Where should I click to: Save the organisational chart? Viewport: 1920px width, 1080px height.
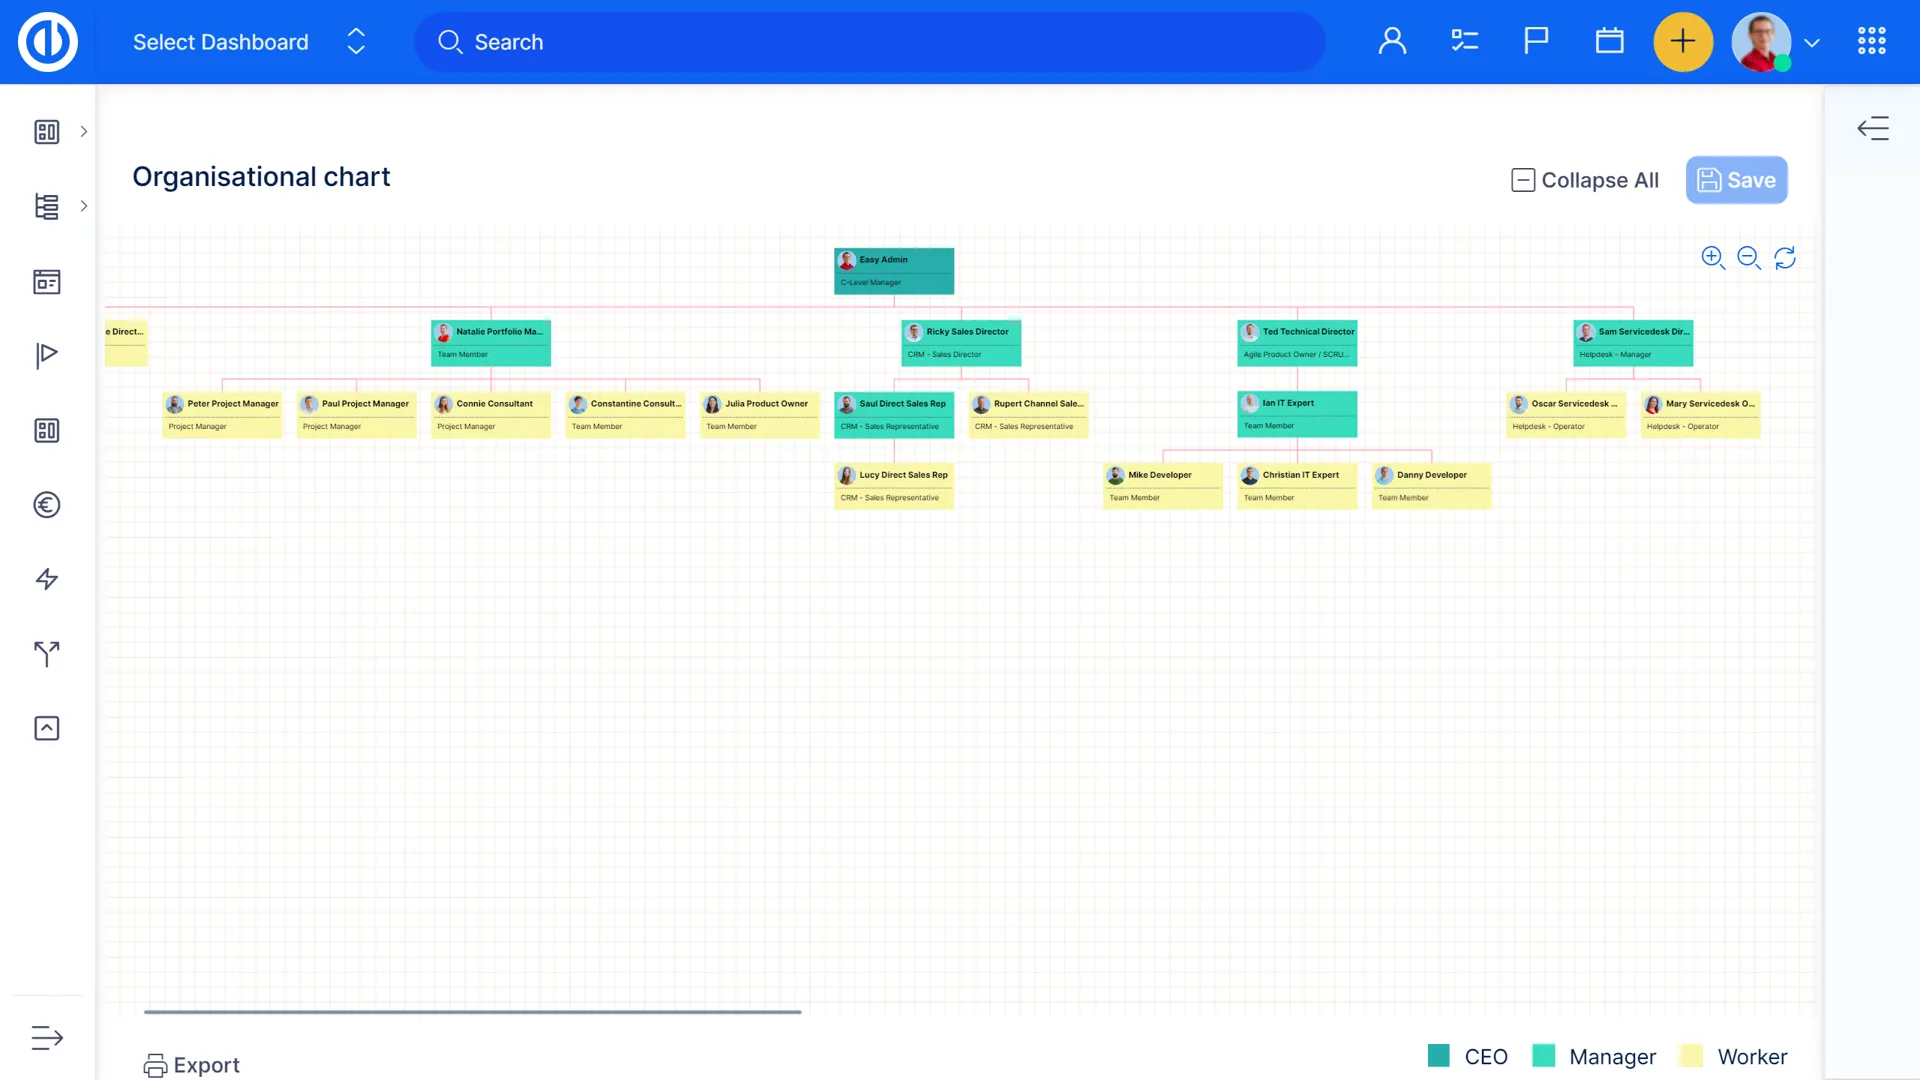click(1736, 180)
